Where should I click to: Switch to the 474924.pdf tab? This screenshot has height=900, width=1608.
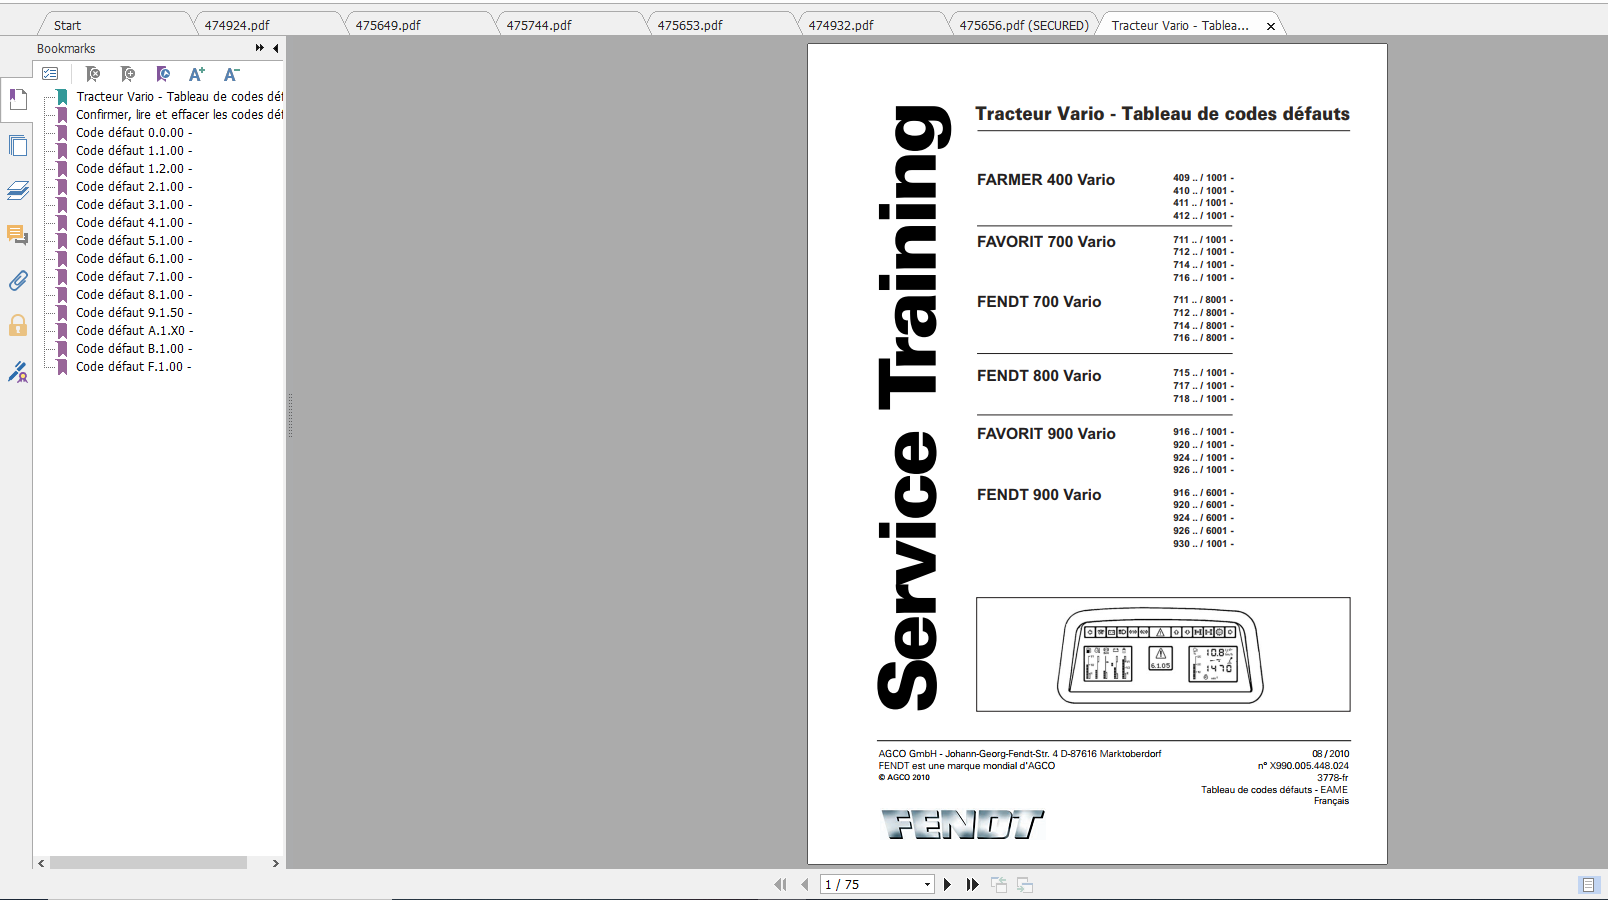pos(237,25)
